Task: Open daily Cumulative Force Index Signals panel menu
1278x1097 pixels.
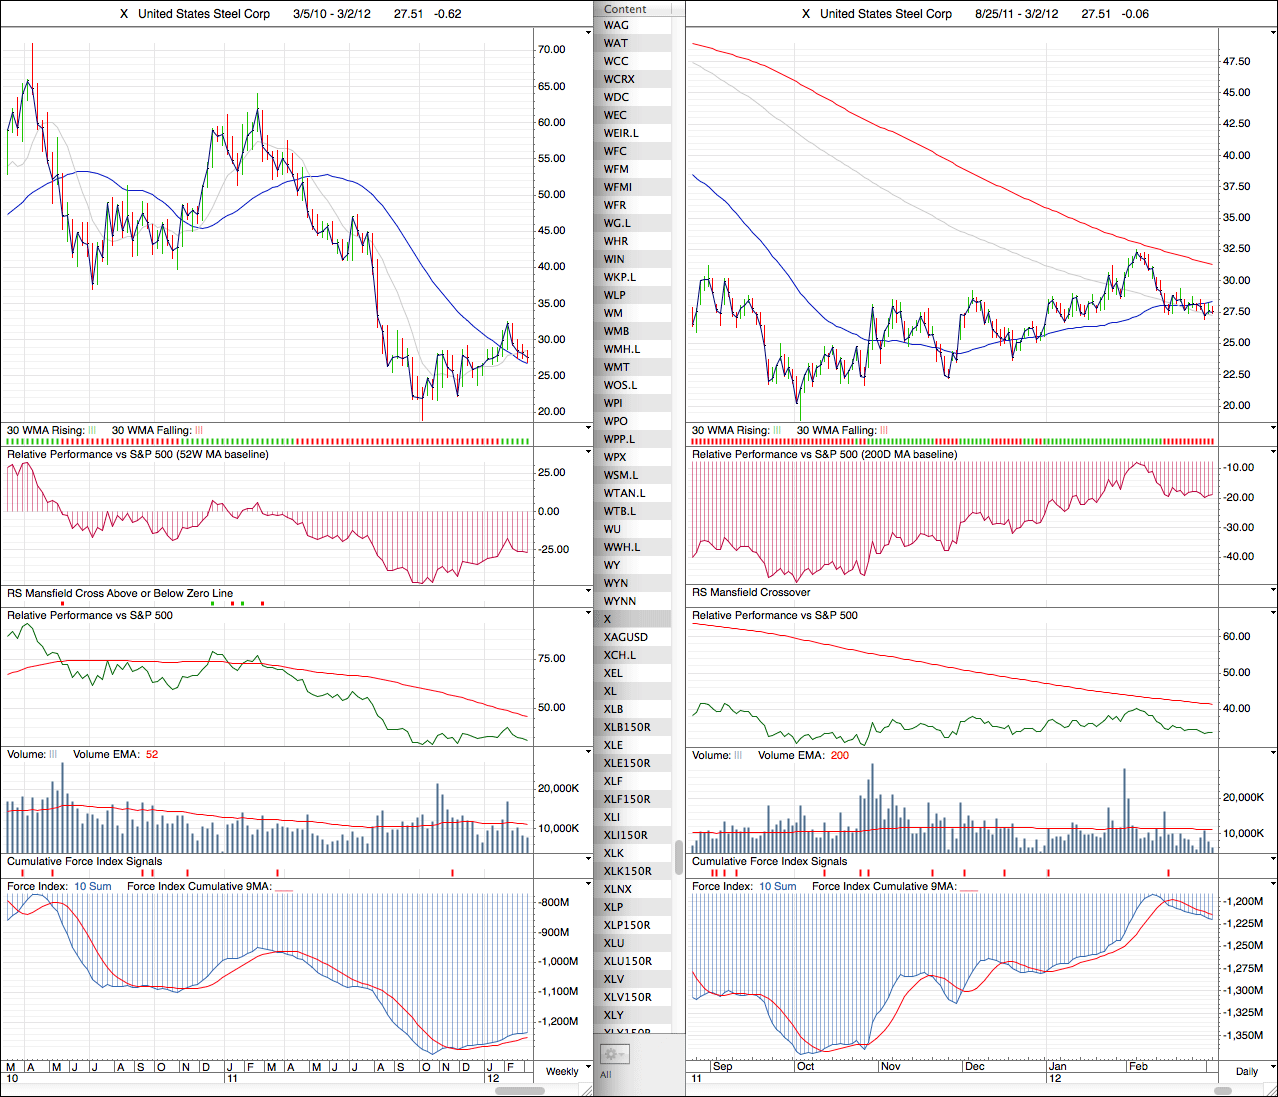Action: (x=1273, y=860)
